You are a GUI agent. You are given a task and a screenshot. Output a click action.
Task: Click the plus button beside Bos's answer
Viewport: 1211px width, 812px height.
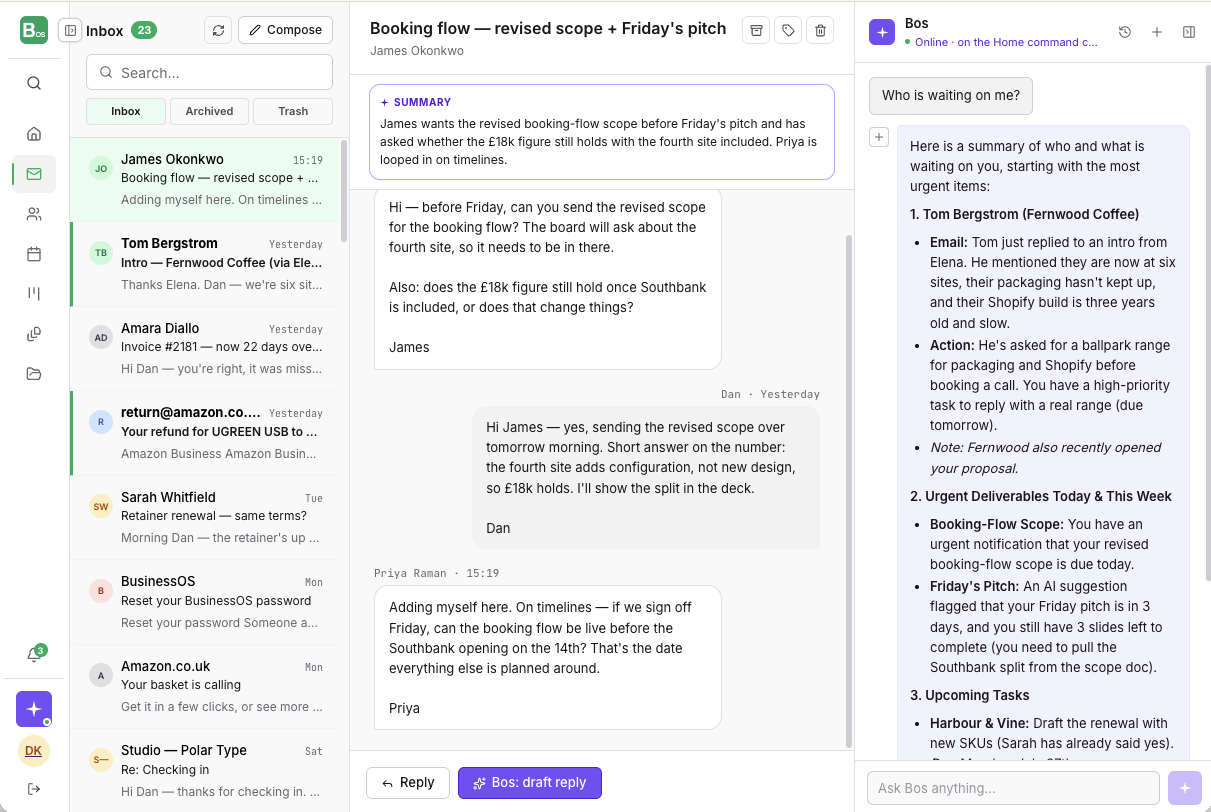click(x=879, y=137)
